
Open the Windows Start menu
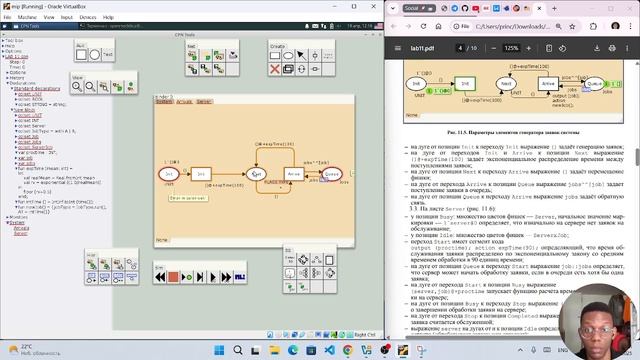pyautogui.click(x=219, y=350)
